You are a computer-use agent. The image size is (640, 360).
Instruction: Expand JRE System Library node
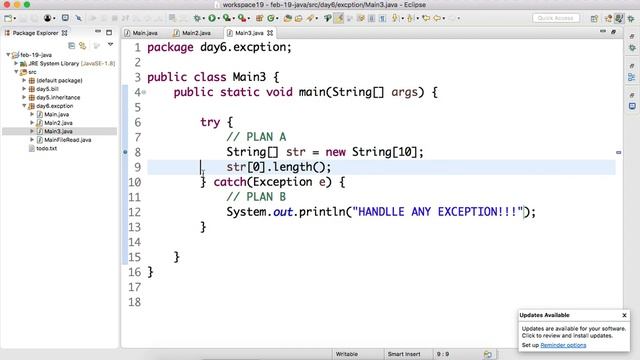[x=16, y=63]
